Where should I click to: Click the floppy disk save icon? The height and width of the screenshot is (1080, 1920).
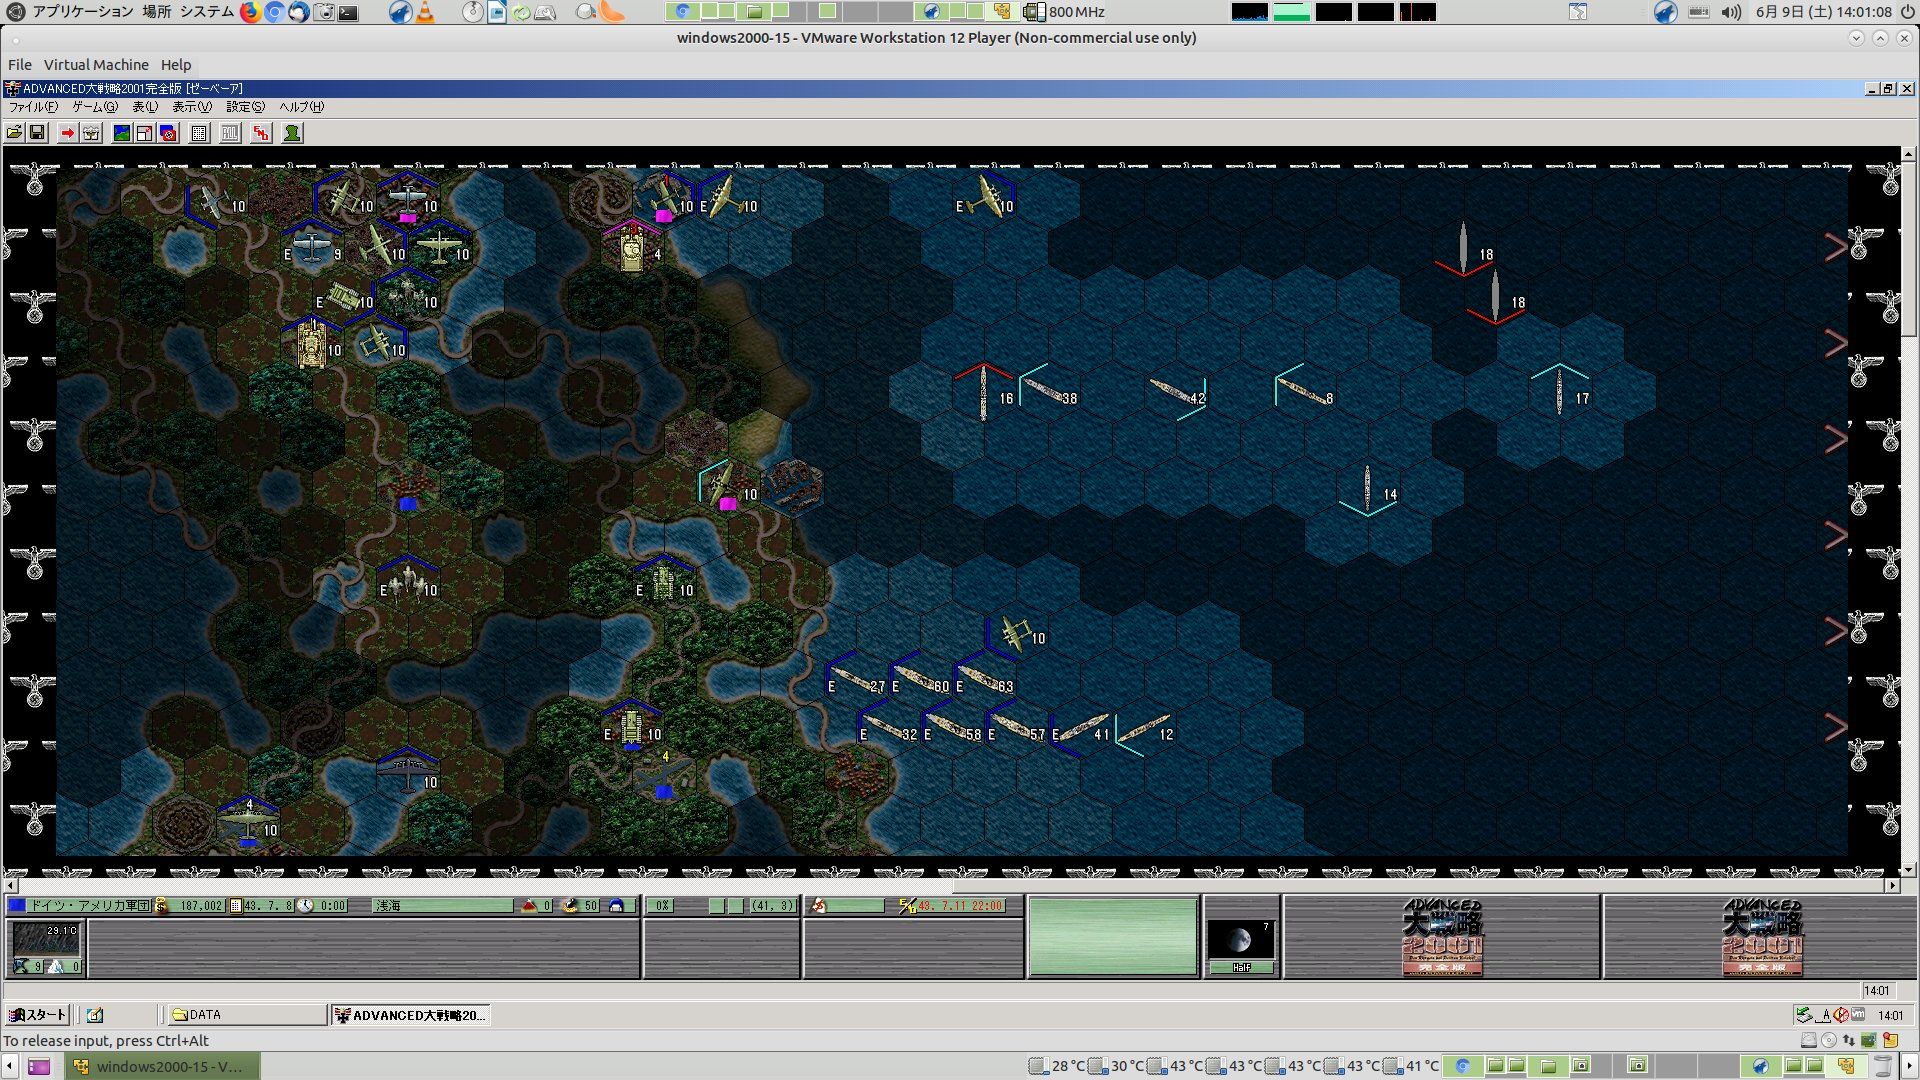[37, 133]
